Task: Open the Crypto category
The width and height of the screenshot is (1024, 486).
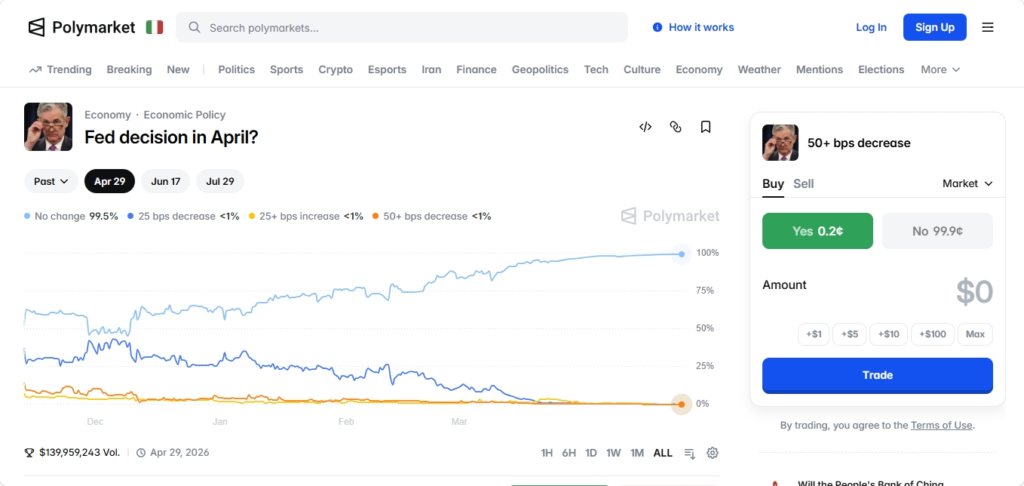Action: point(336,69)
